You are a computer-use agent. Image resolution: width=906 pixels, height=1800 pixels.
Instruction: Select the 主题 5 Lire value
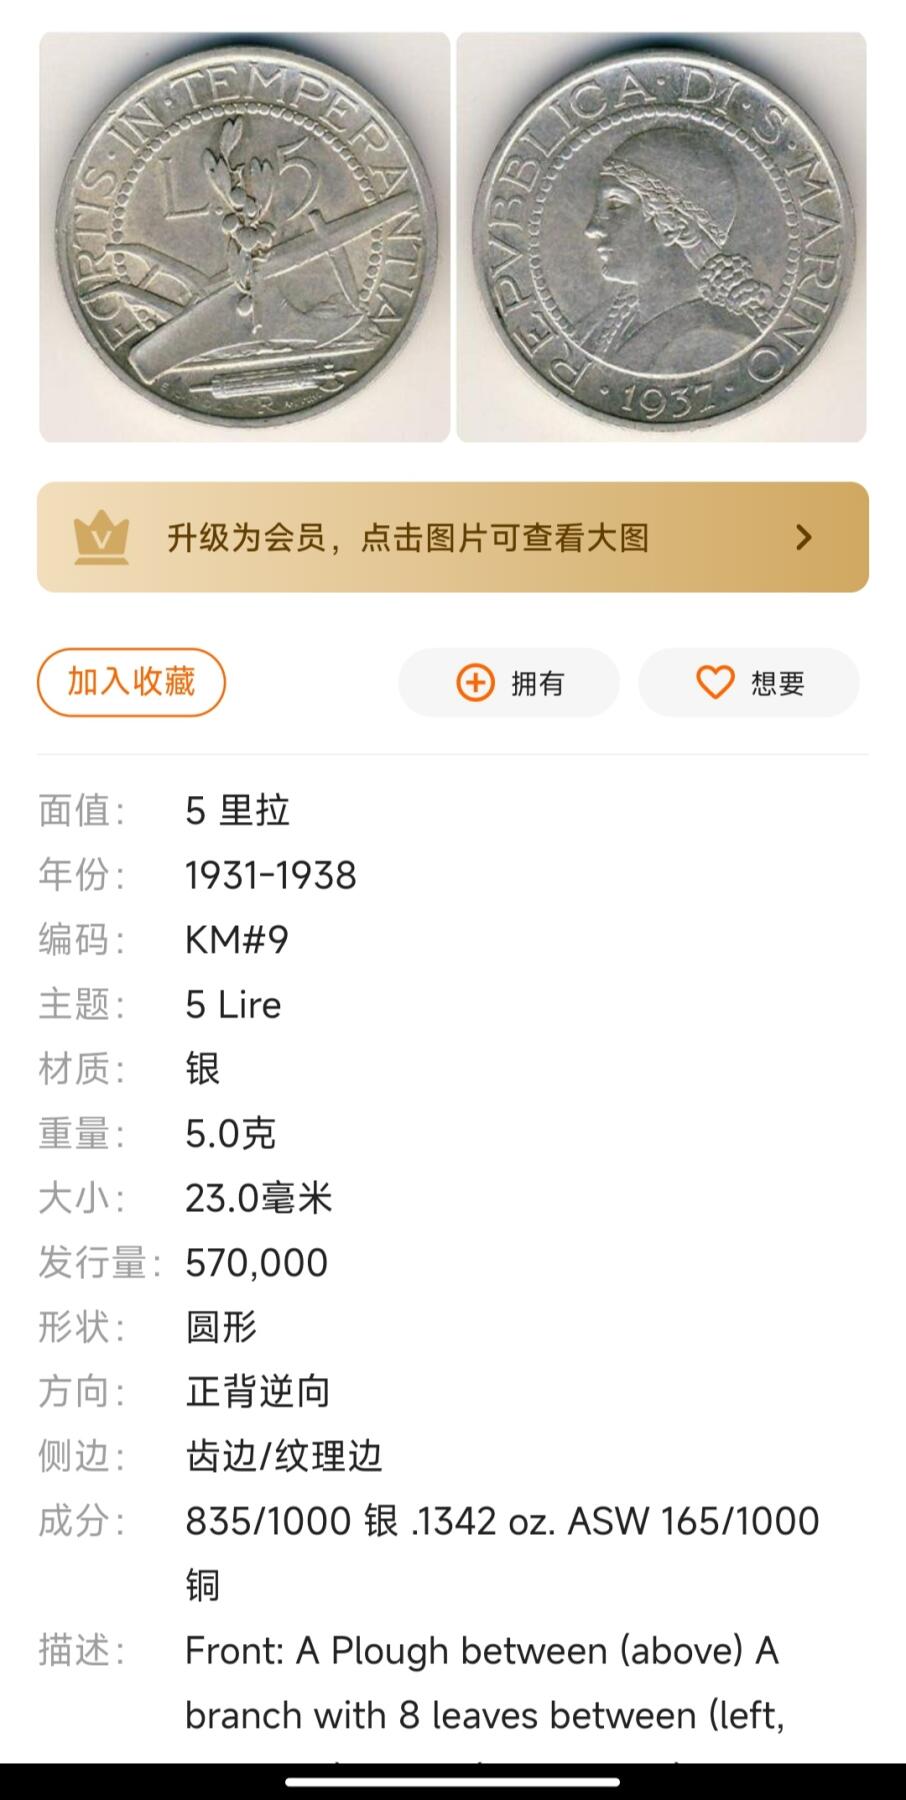tap(233, 1004)
